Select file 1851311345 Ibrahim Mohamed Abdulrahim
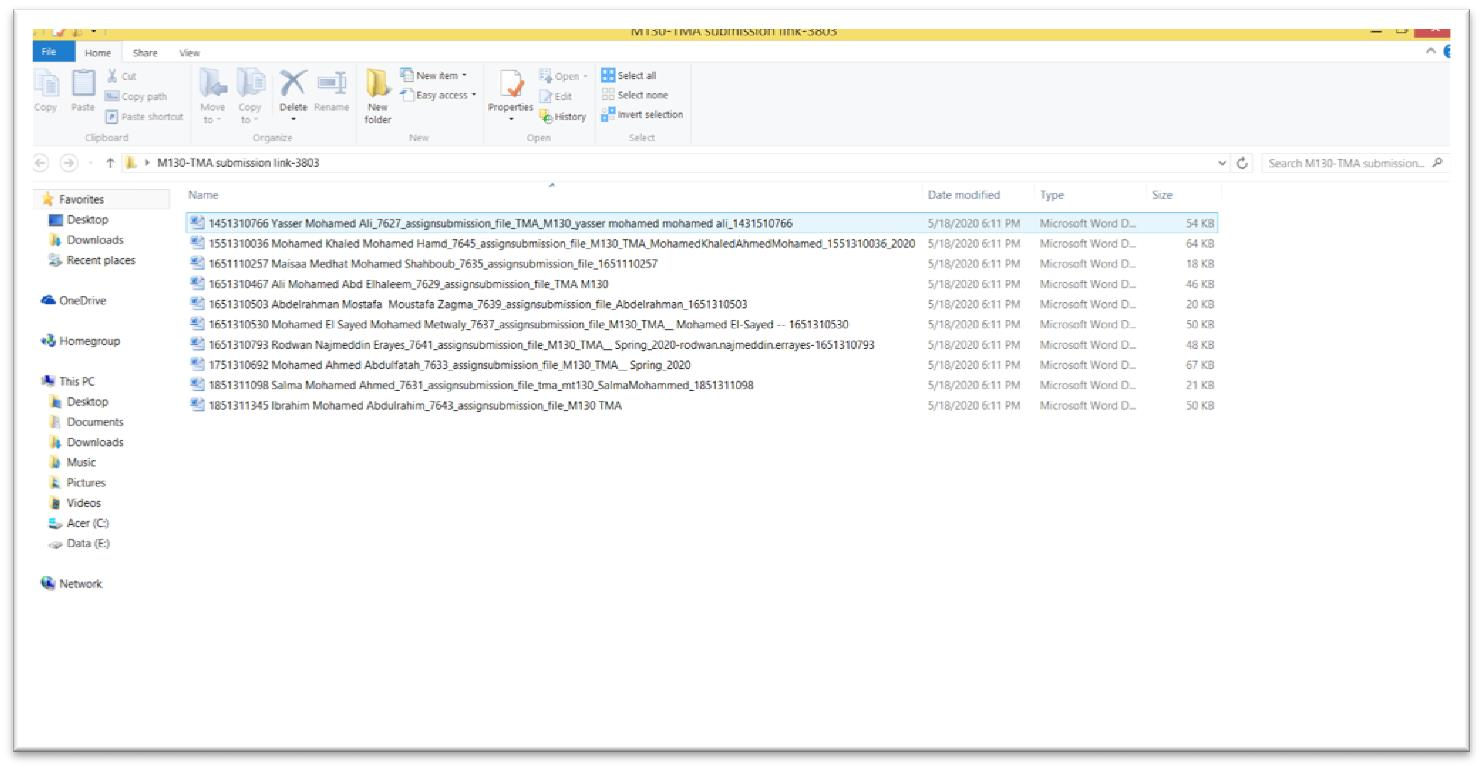Screen dimensions: 1482x768 701,405
